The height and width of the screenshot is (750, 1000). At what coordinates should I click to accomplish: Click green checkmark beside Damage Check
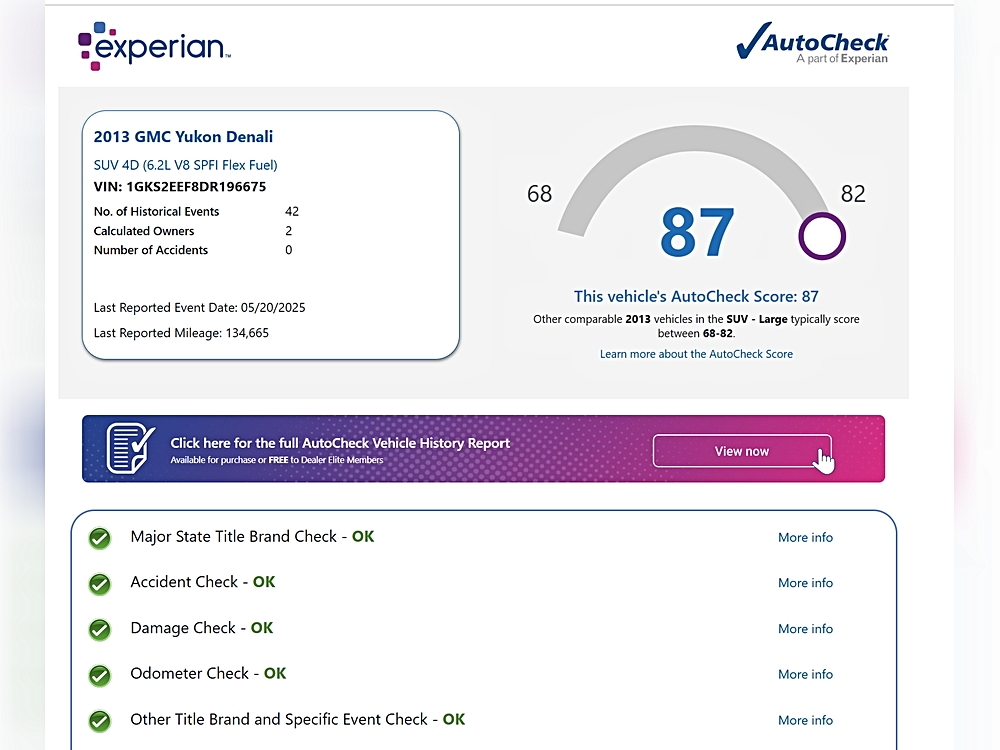(100, 629)
